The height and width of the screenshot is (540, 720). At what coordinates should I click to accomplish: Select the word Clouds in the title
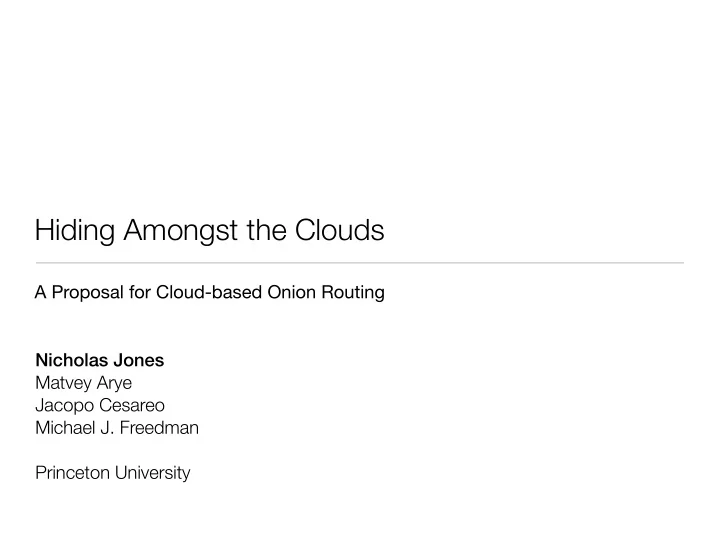coord(339,230)
